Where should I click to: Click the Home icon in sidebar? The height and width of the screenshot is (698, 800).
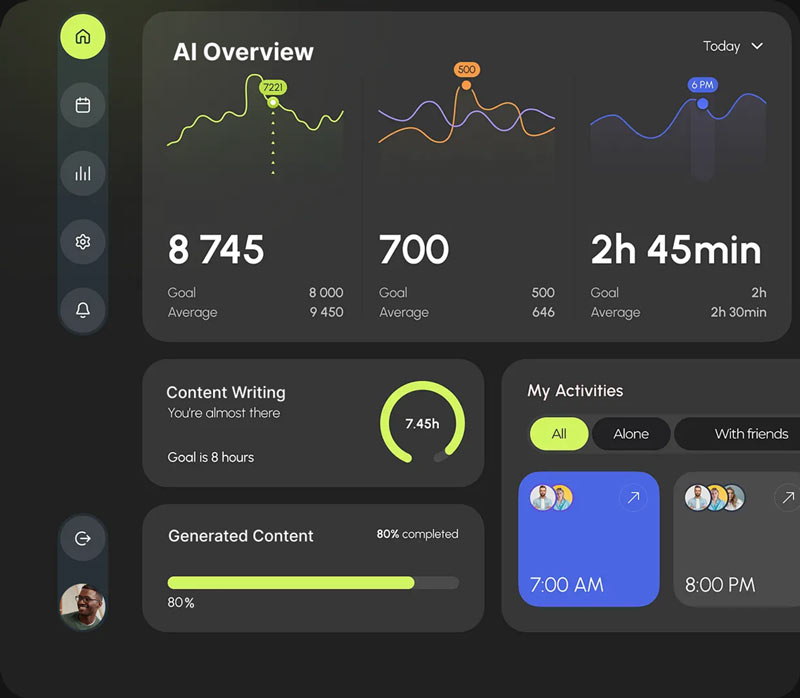[x=83, y=37]
